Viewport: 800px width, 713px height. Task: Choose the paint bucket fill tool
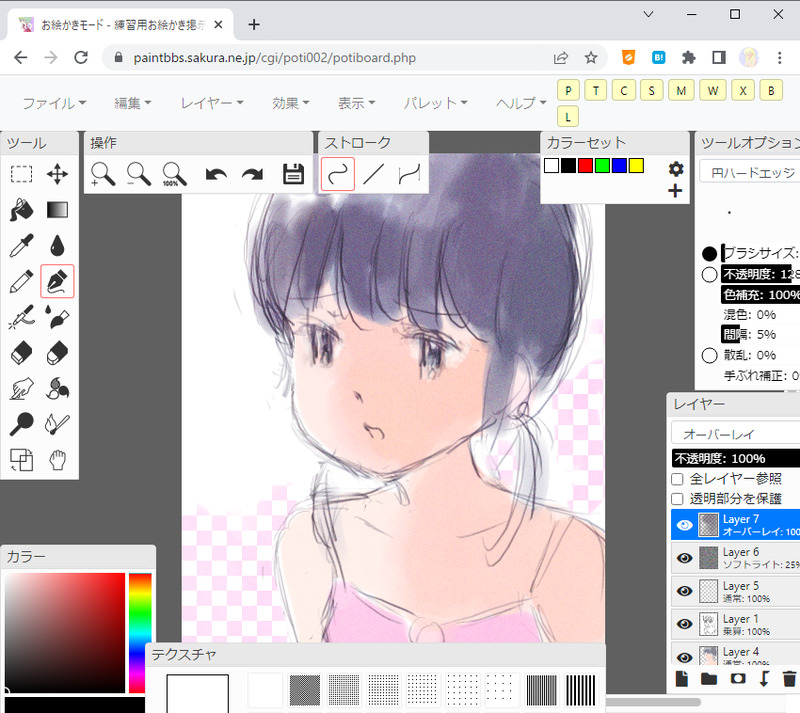21,210
